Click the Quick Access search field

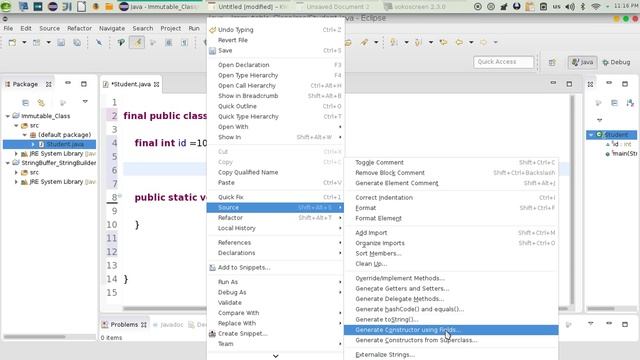click(x=503, y=62)
